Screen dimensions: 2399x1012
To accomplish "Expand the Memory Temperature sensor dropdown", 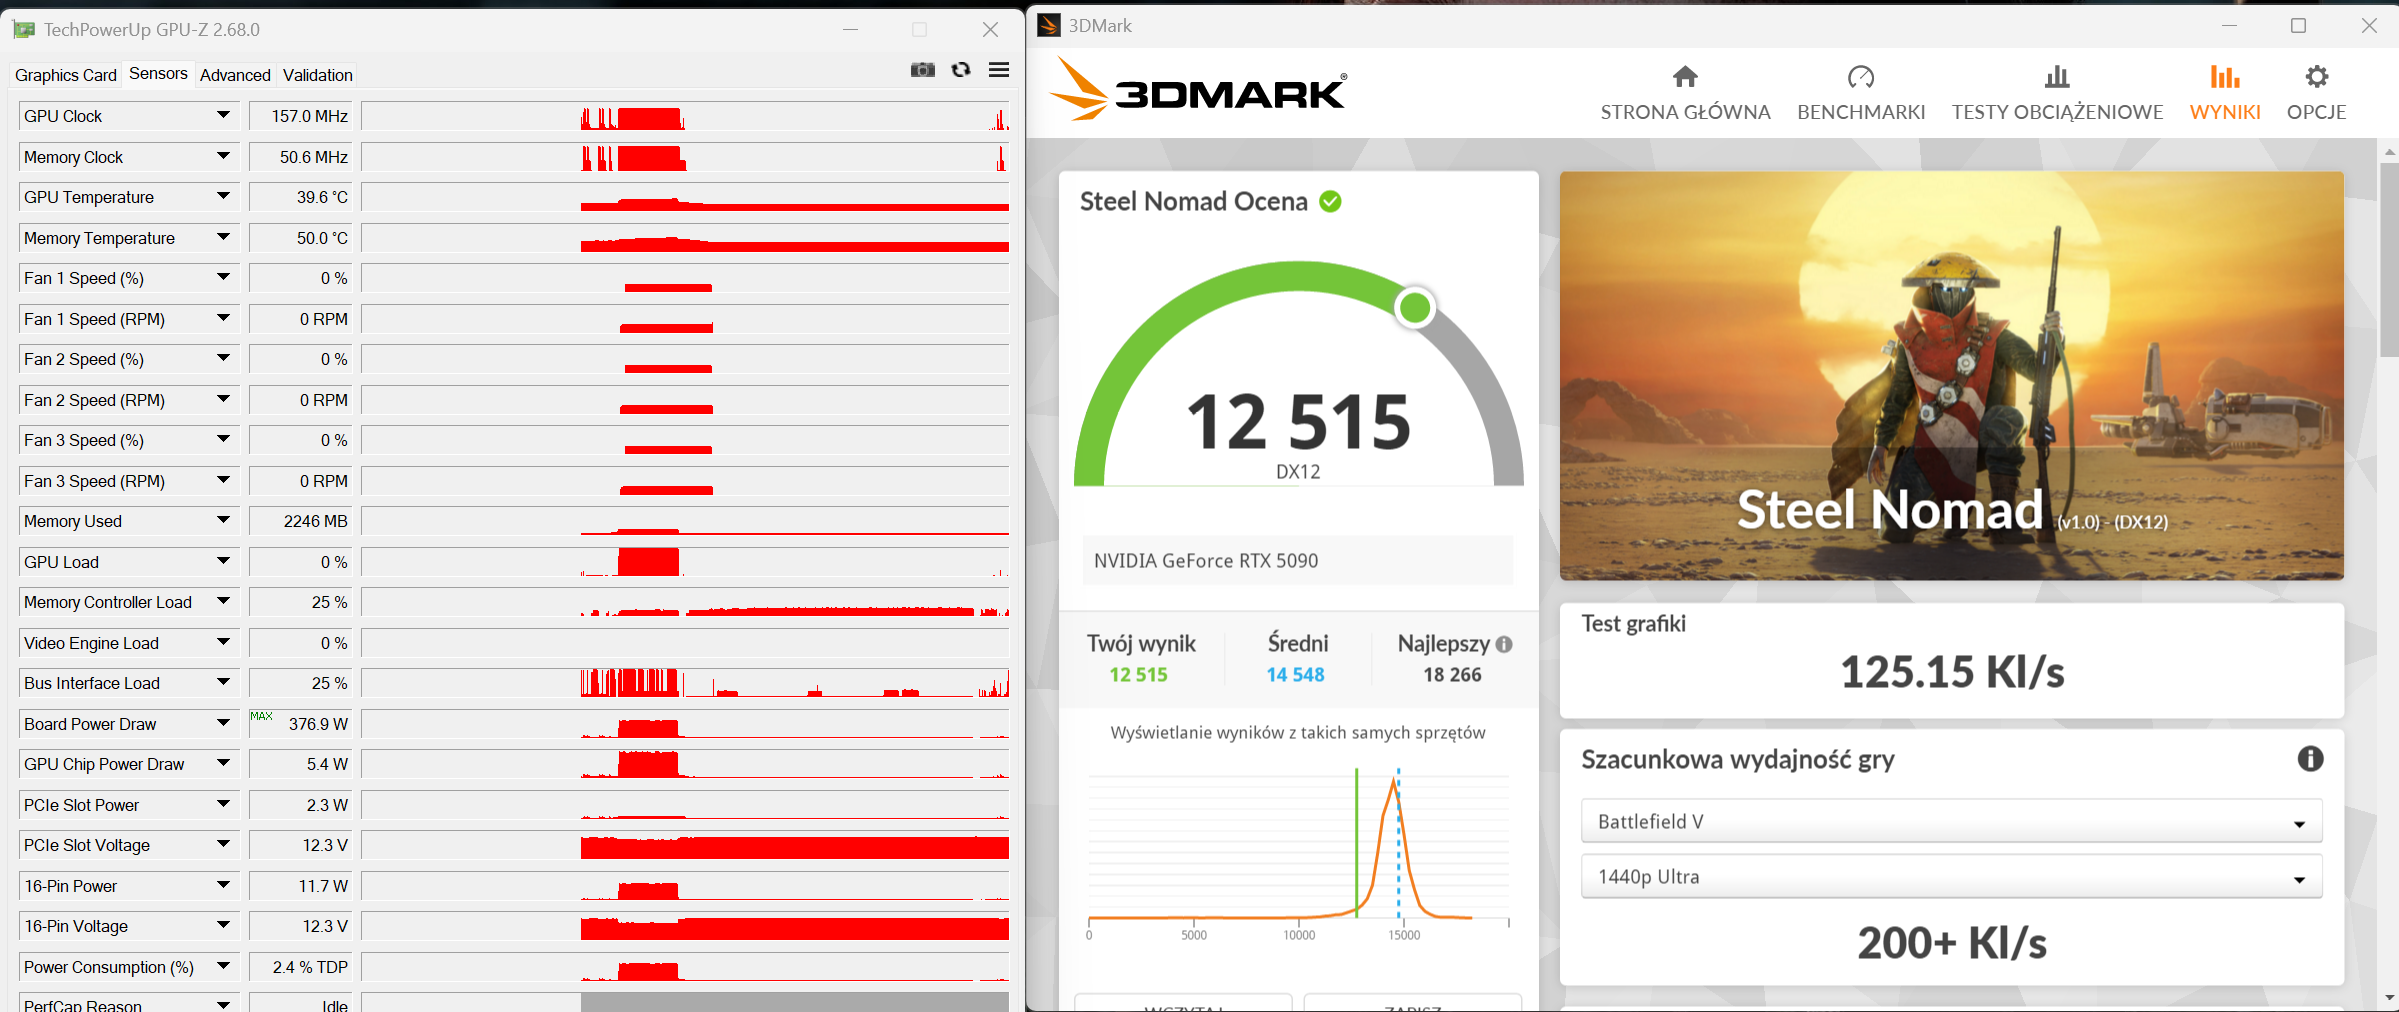I will click(x=223, y=238).
